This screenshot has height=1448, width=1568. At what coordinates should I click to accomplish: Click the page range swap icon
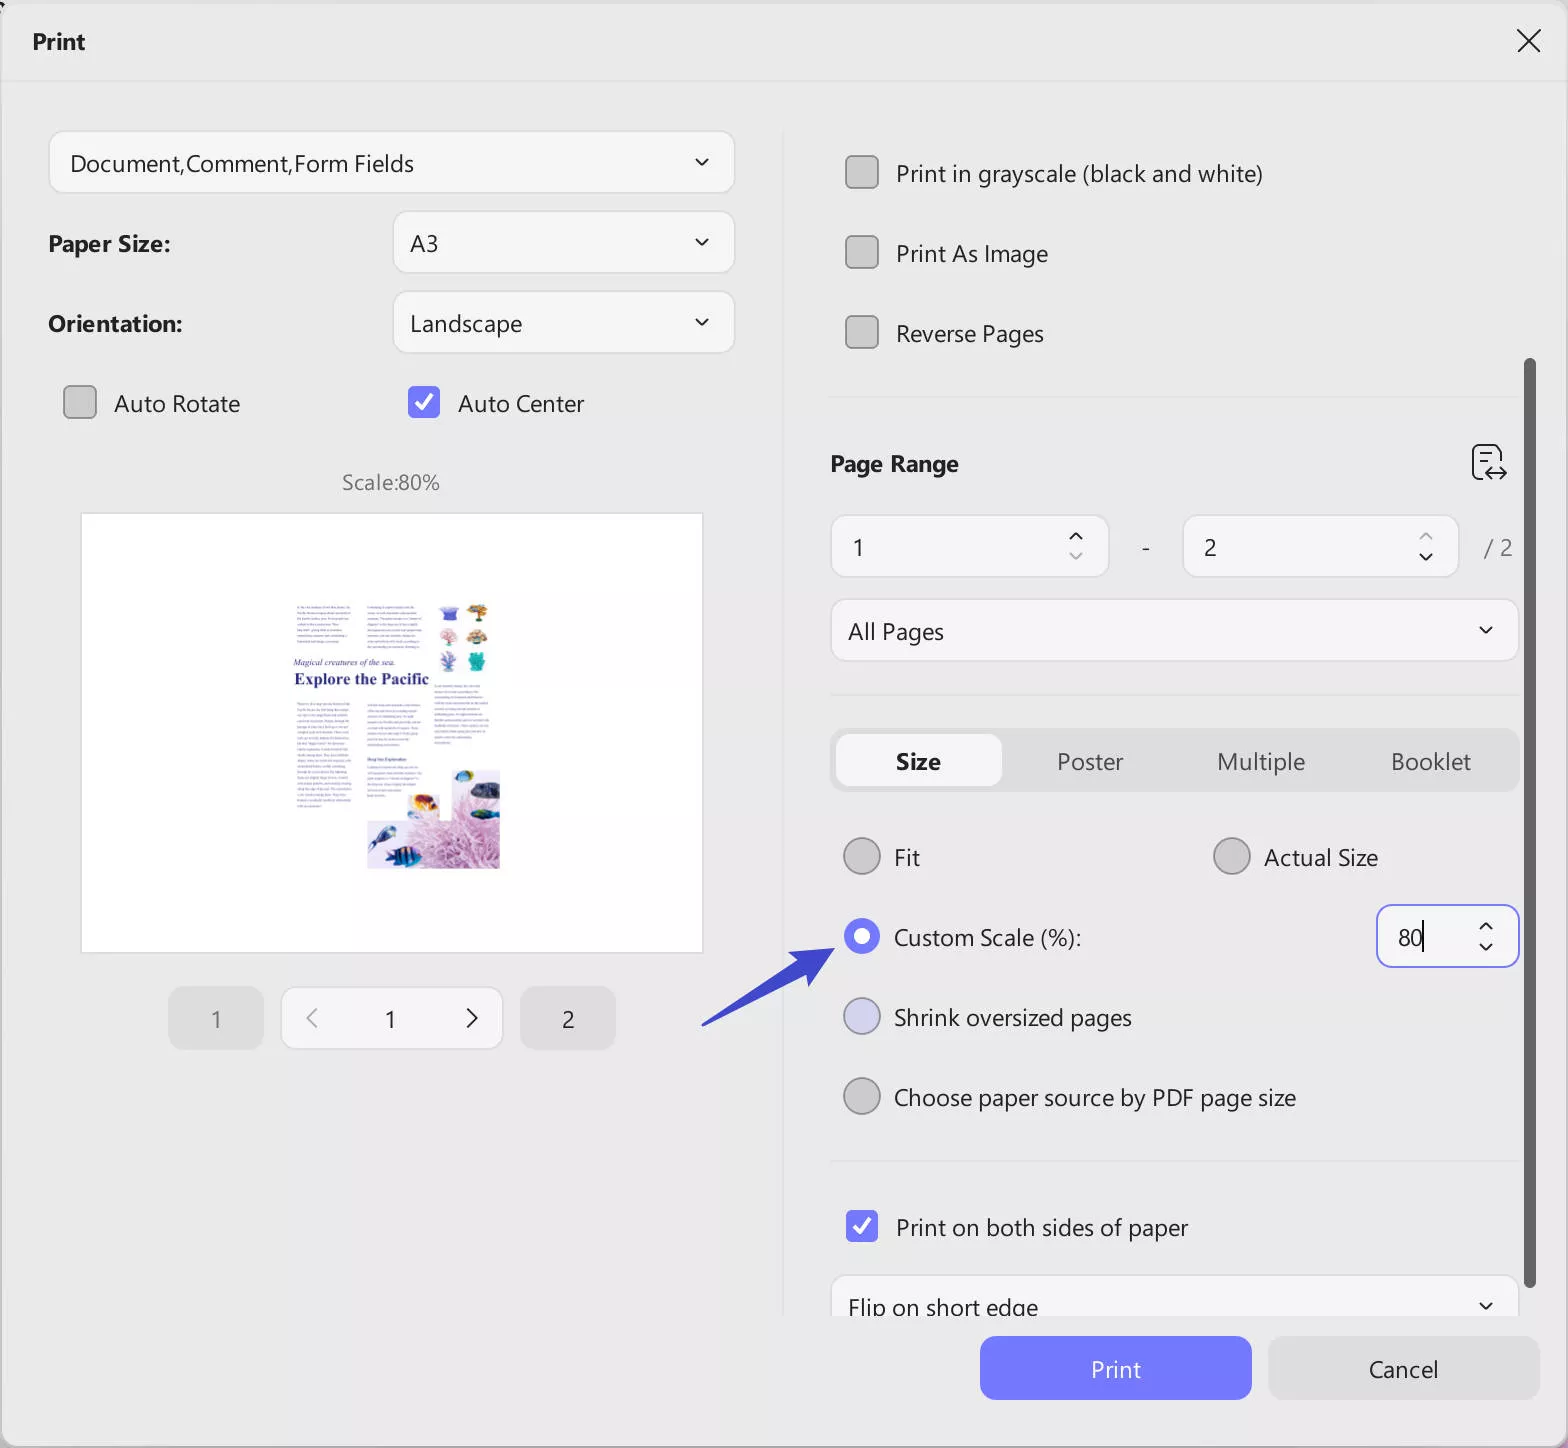1488,463
